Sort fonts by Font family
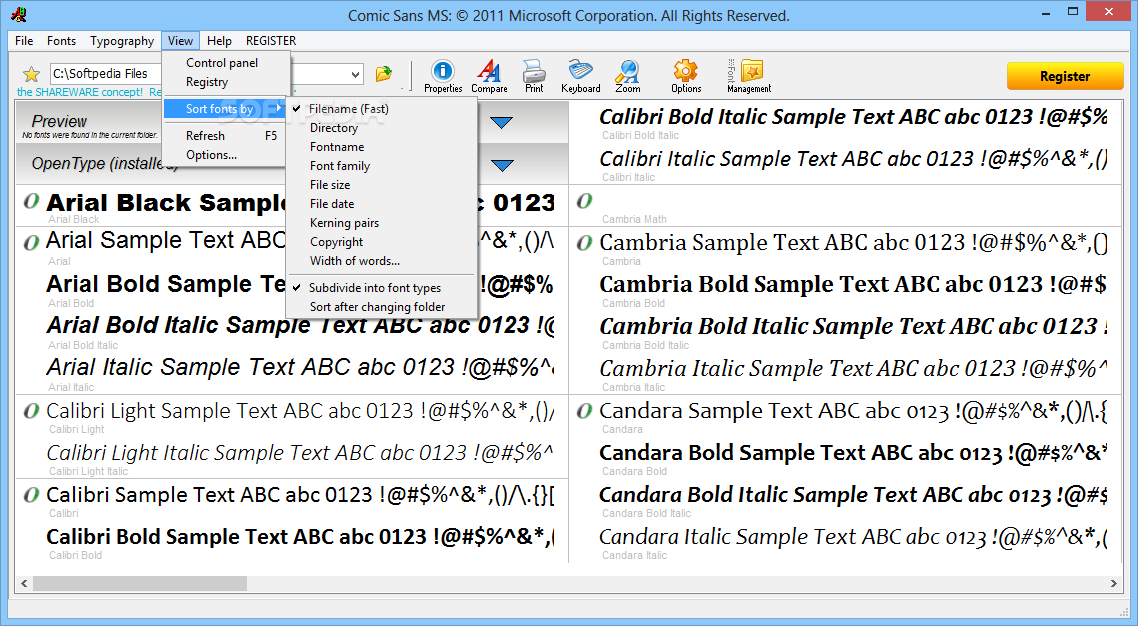Image resolution: width=1138 pixels, height=626 pixels. [x=382, y=165]
